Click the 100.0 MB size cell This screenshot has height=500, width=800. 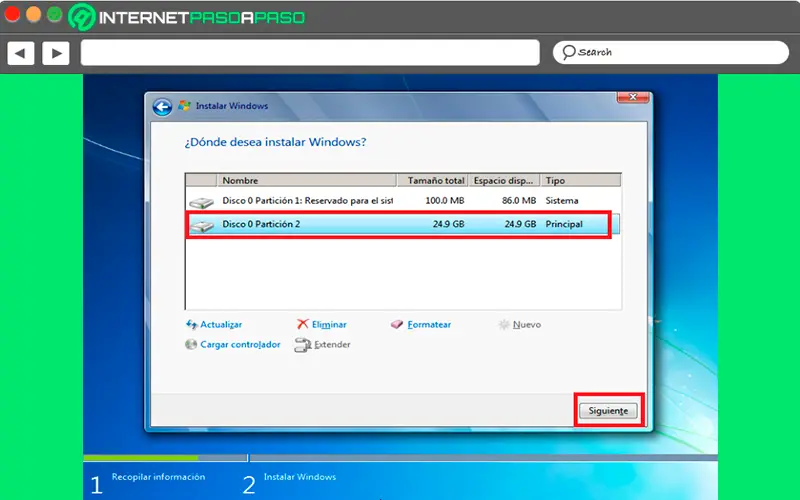[444, 201]
